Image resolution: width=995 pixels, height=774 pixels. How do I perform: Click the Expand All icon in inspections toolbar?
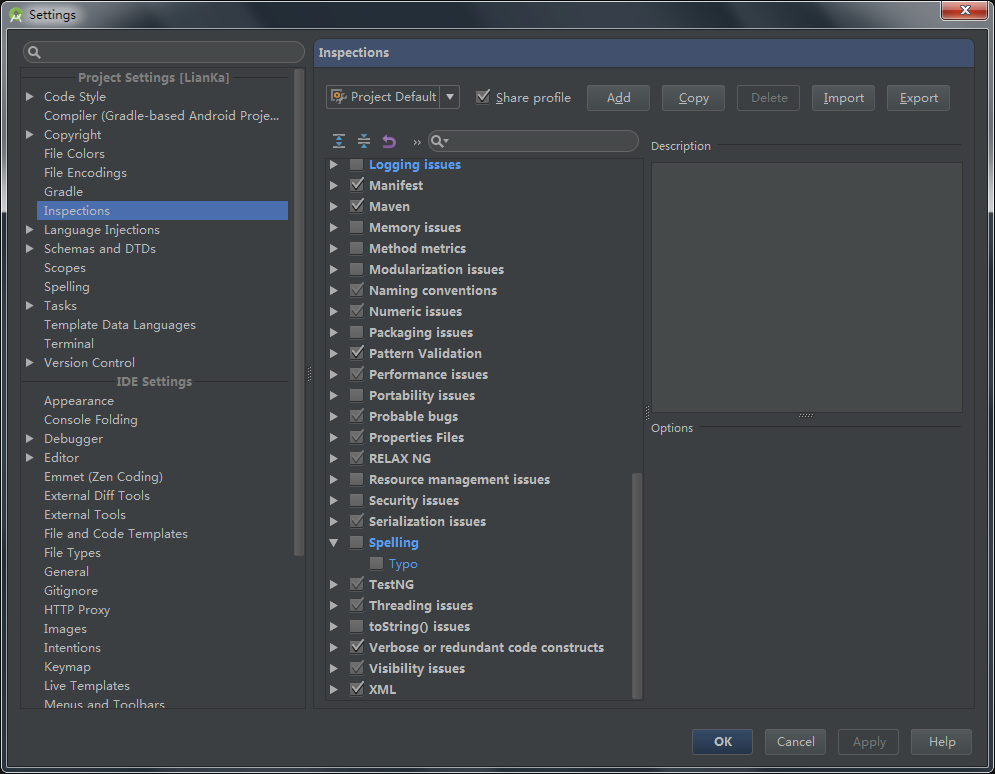339,142
